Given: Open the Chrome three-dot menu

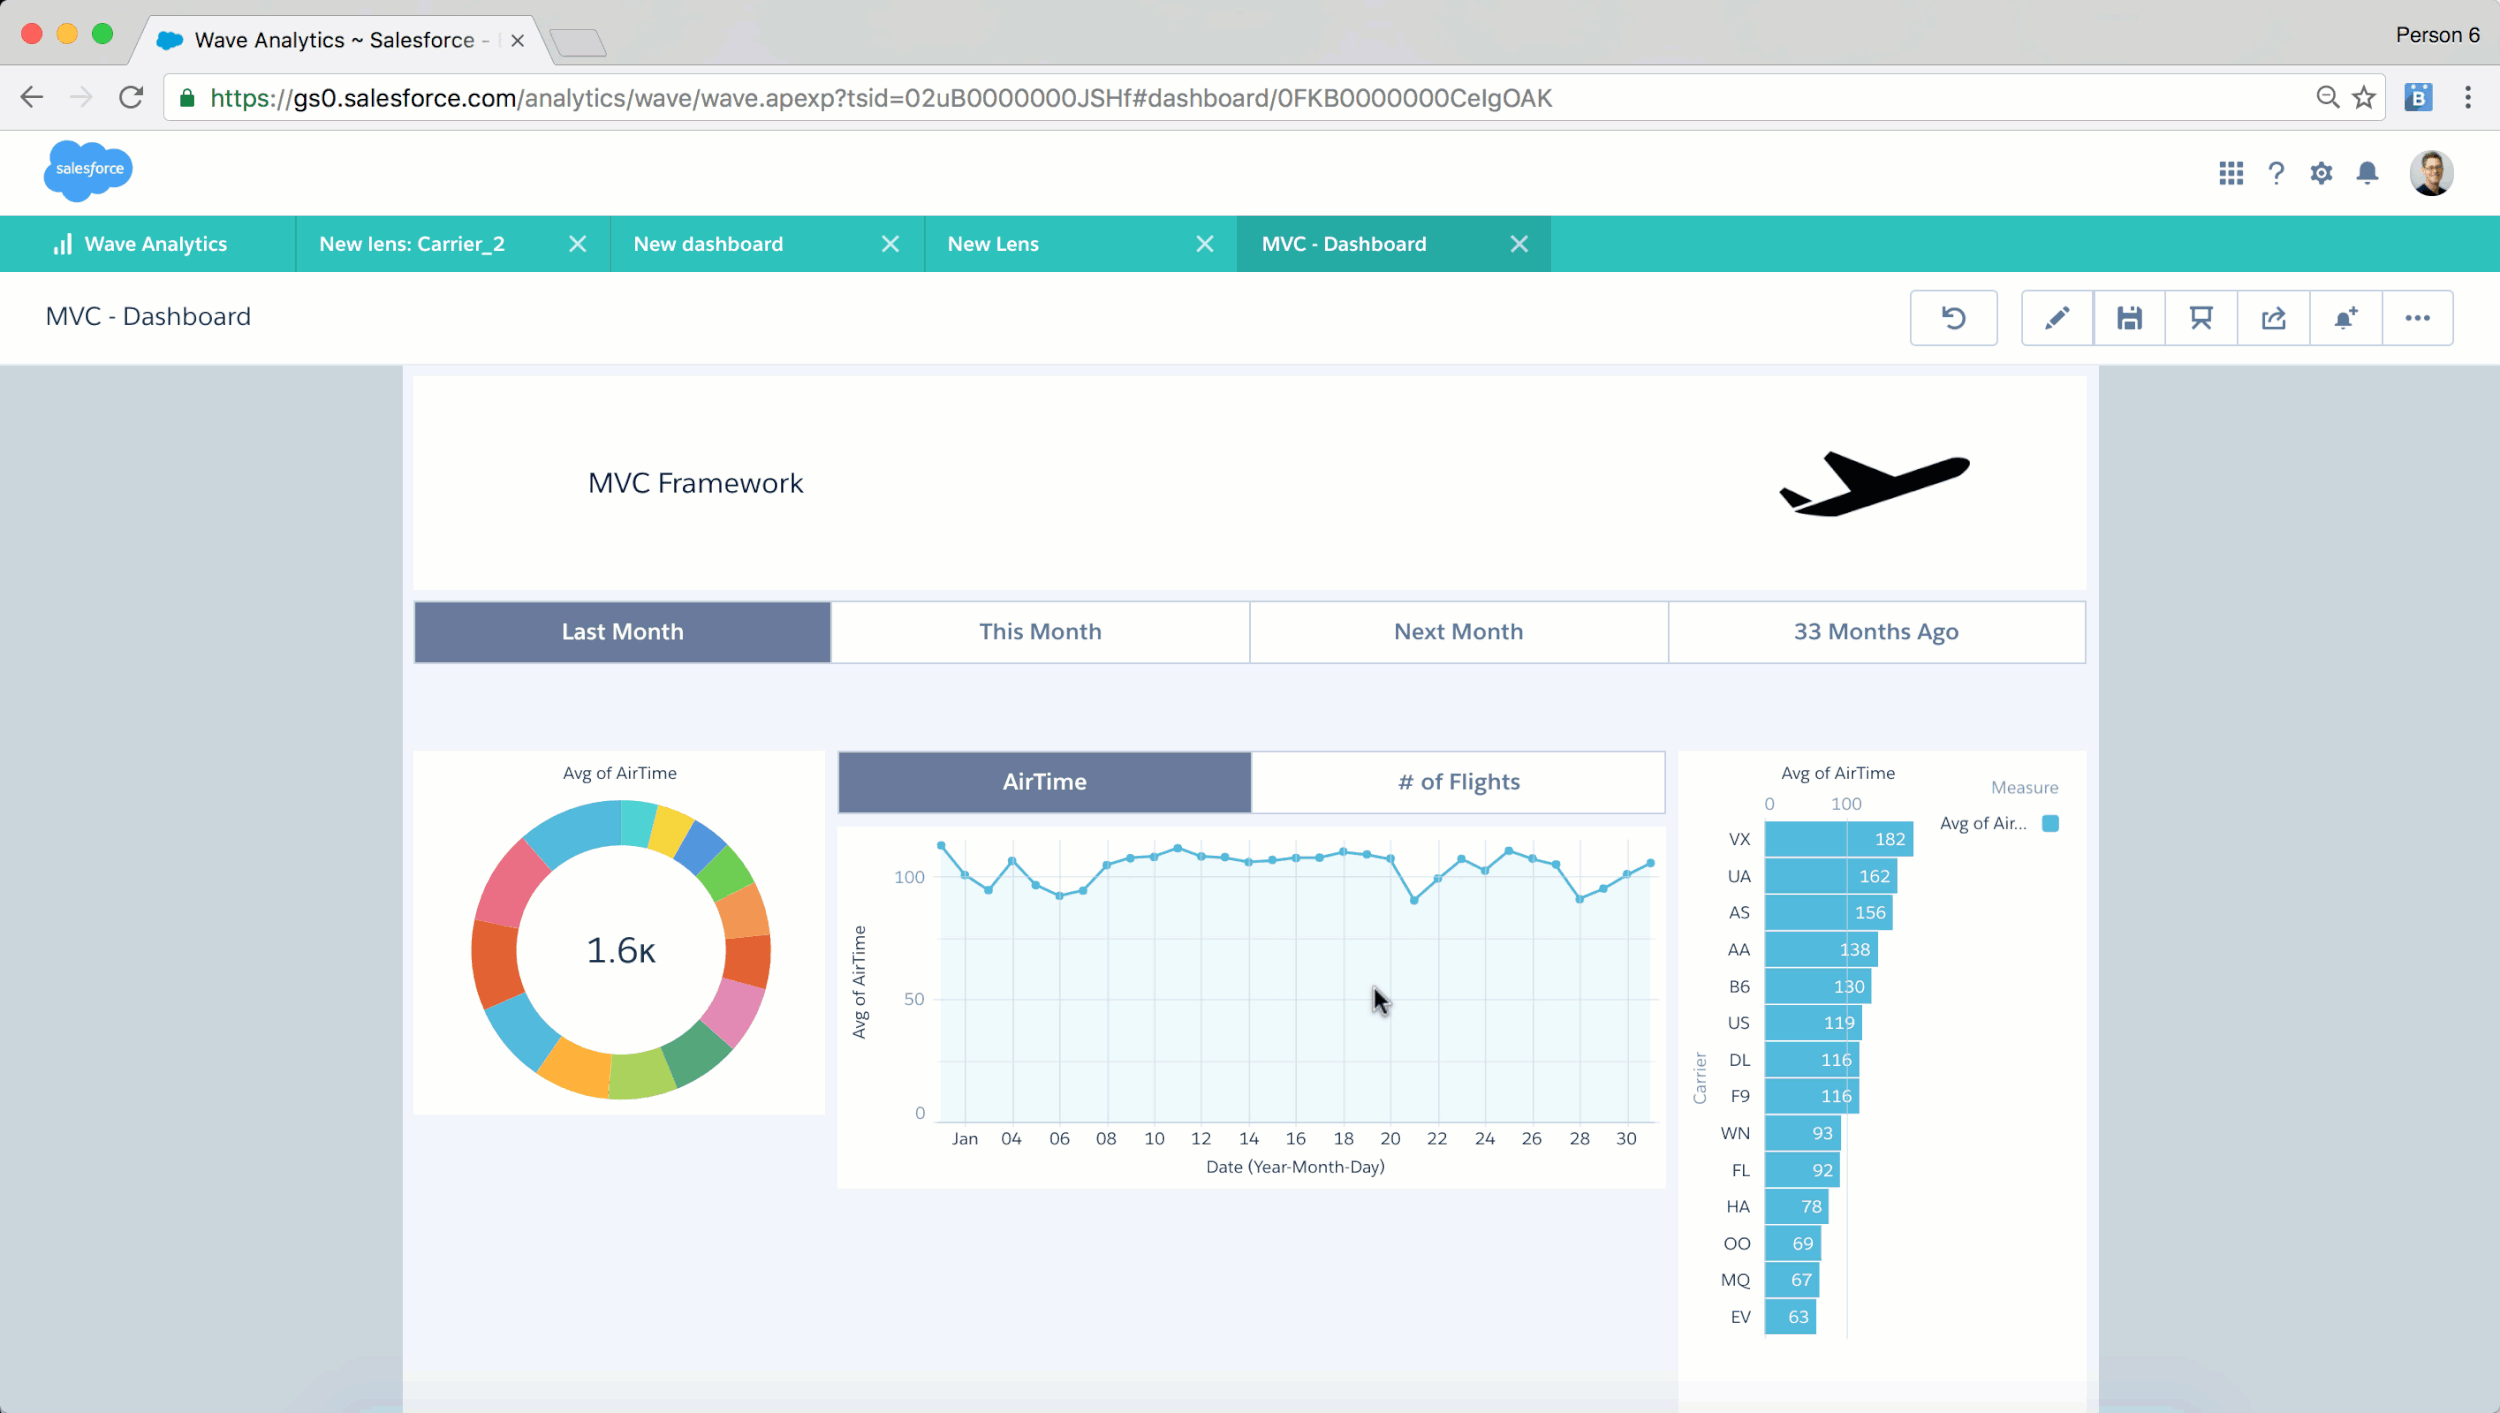Looking at the screenshot, I should point(2468,97).
